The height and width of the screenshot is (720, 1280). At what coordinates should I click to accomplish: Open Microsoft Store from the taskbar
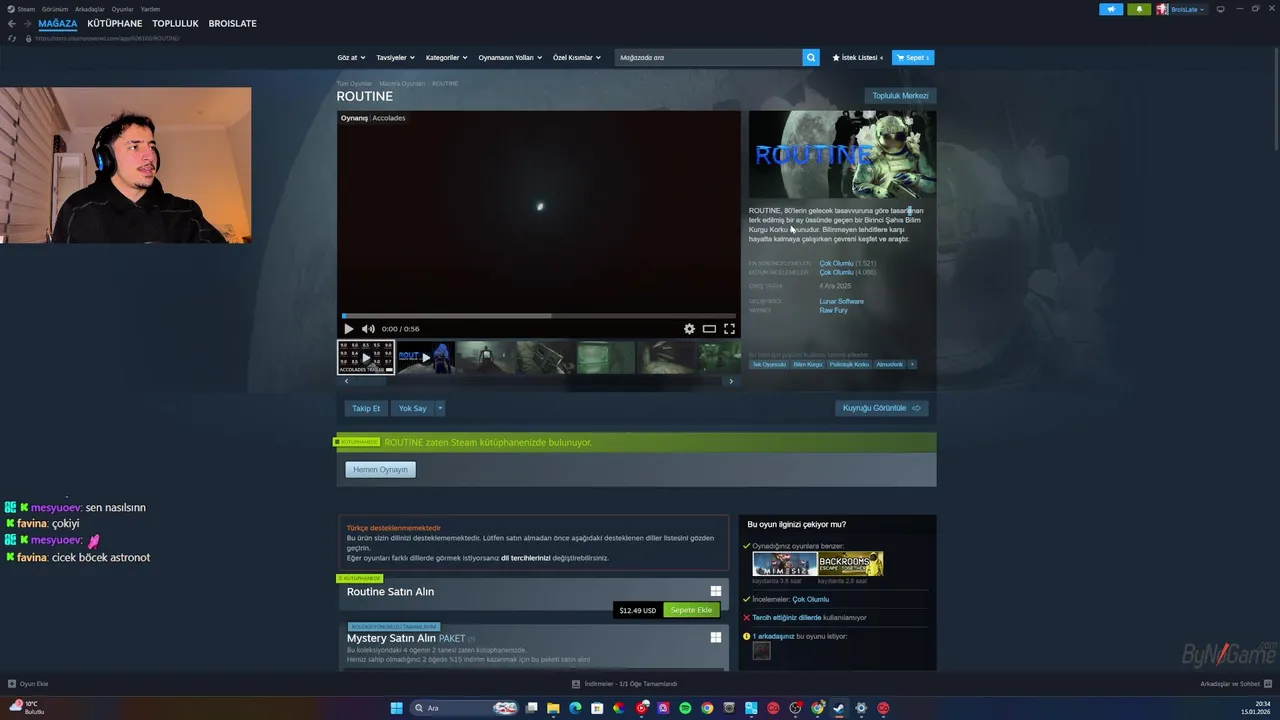click(x=597, y=708)
